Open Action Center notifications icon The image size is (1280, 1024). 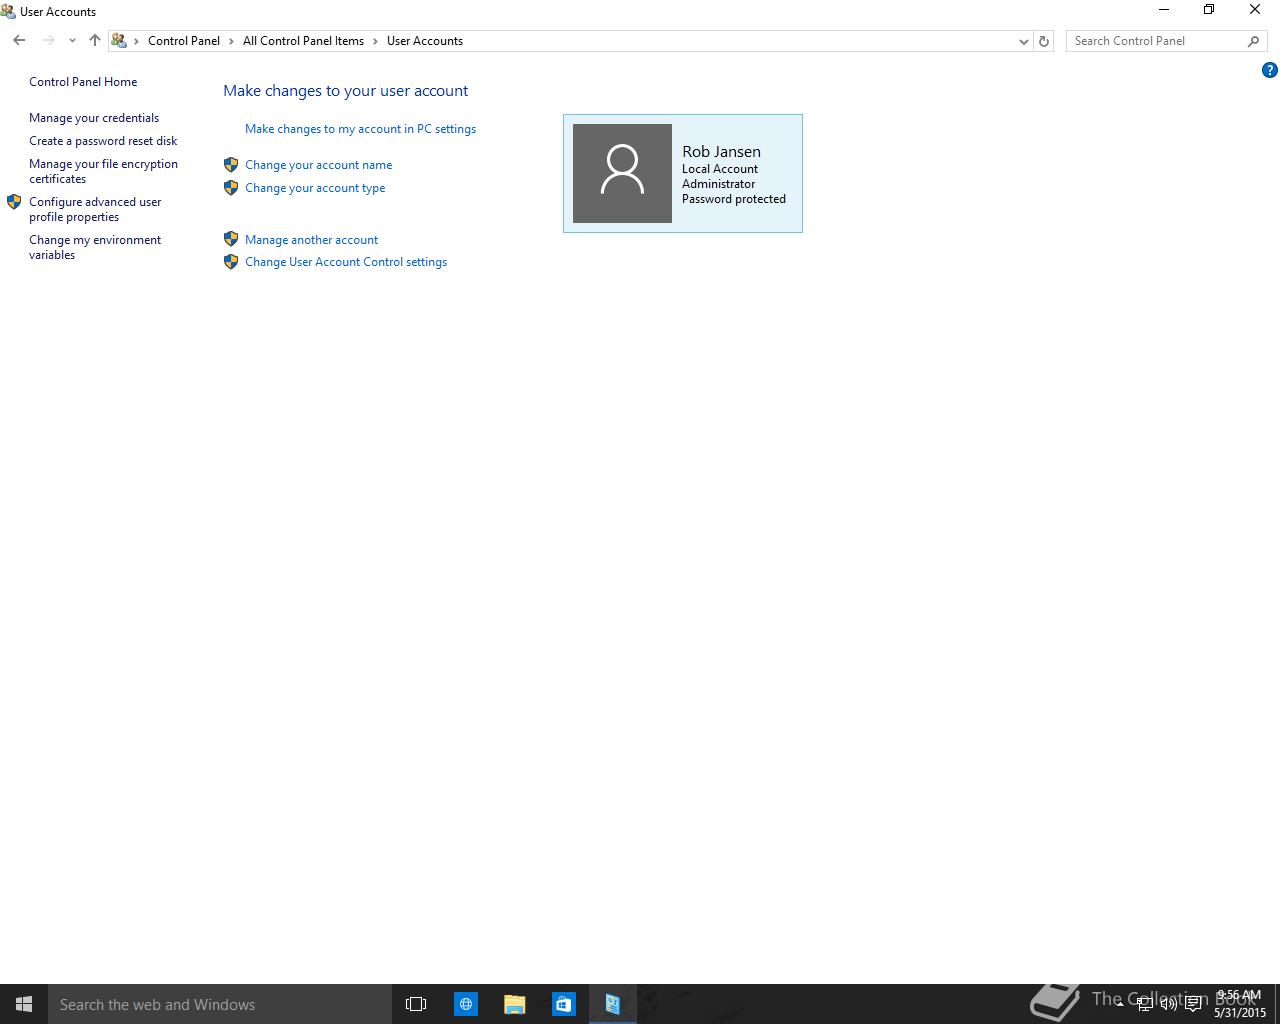[1193, 1004]
